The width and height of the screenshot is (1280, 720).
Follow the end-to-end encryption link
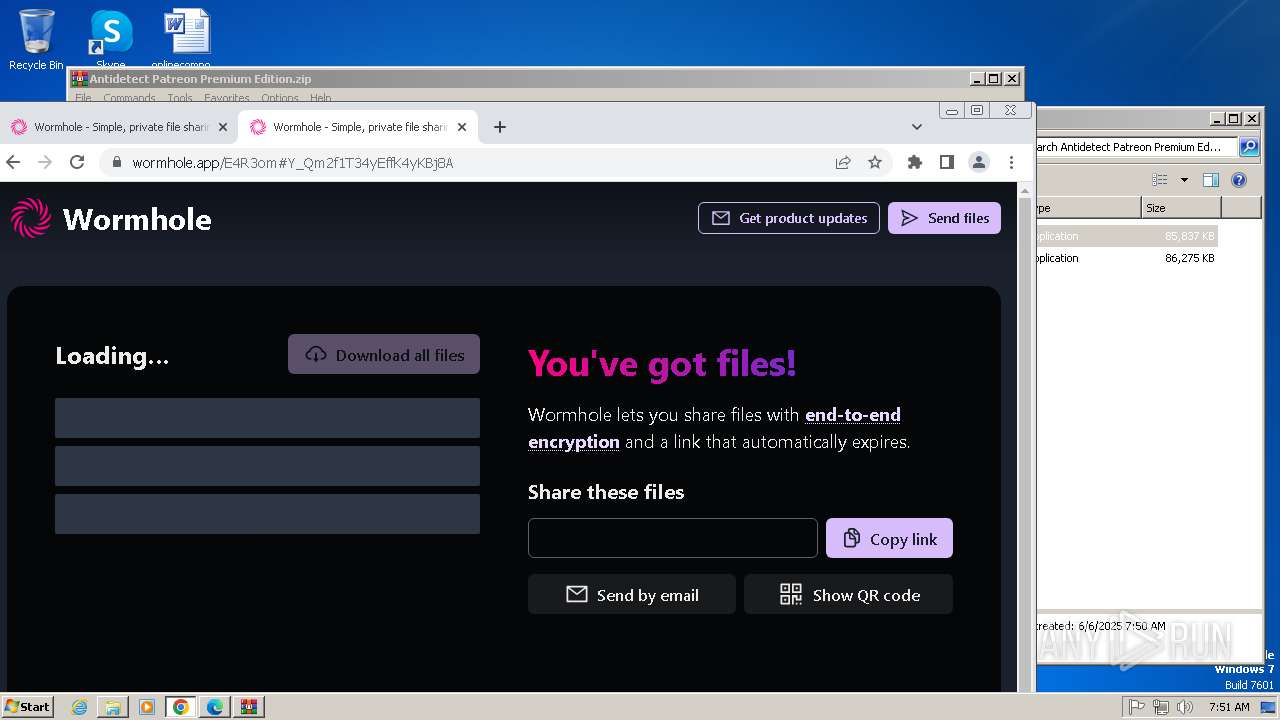tap(714, 428)
